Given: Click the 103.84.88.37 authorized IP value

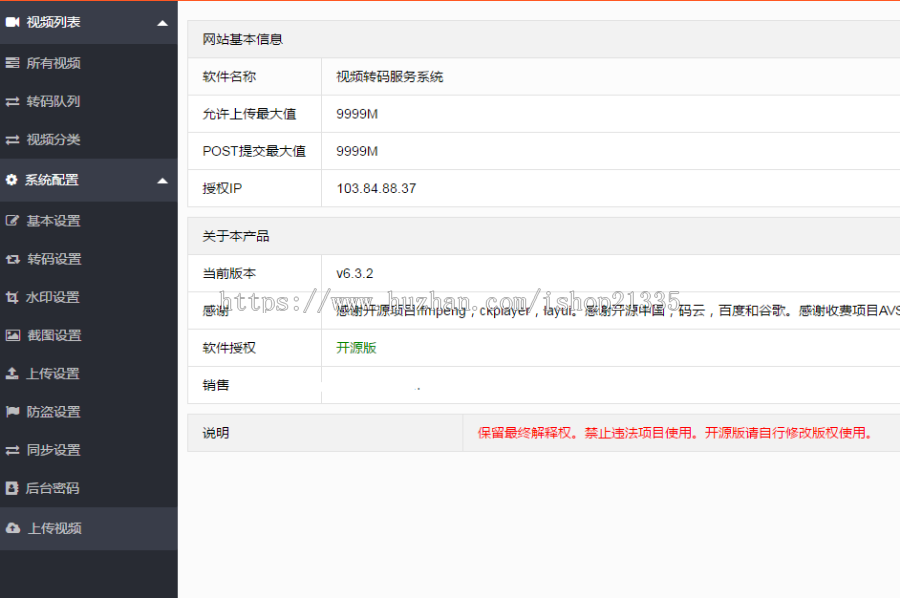Looking at the screenshot, I should pyautogui.click(x=376, y=188).
